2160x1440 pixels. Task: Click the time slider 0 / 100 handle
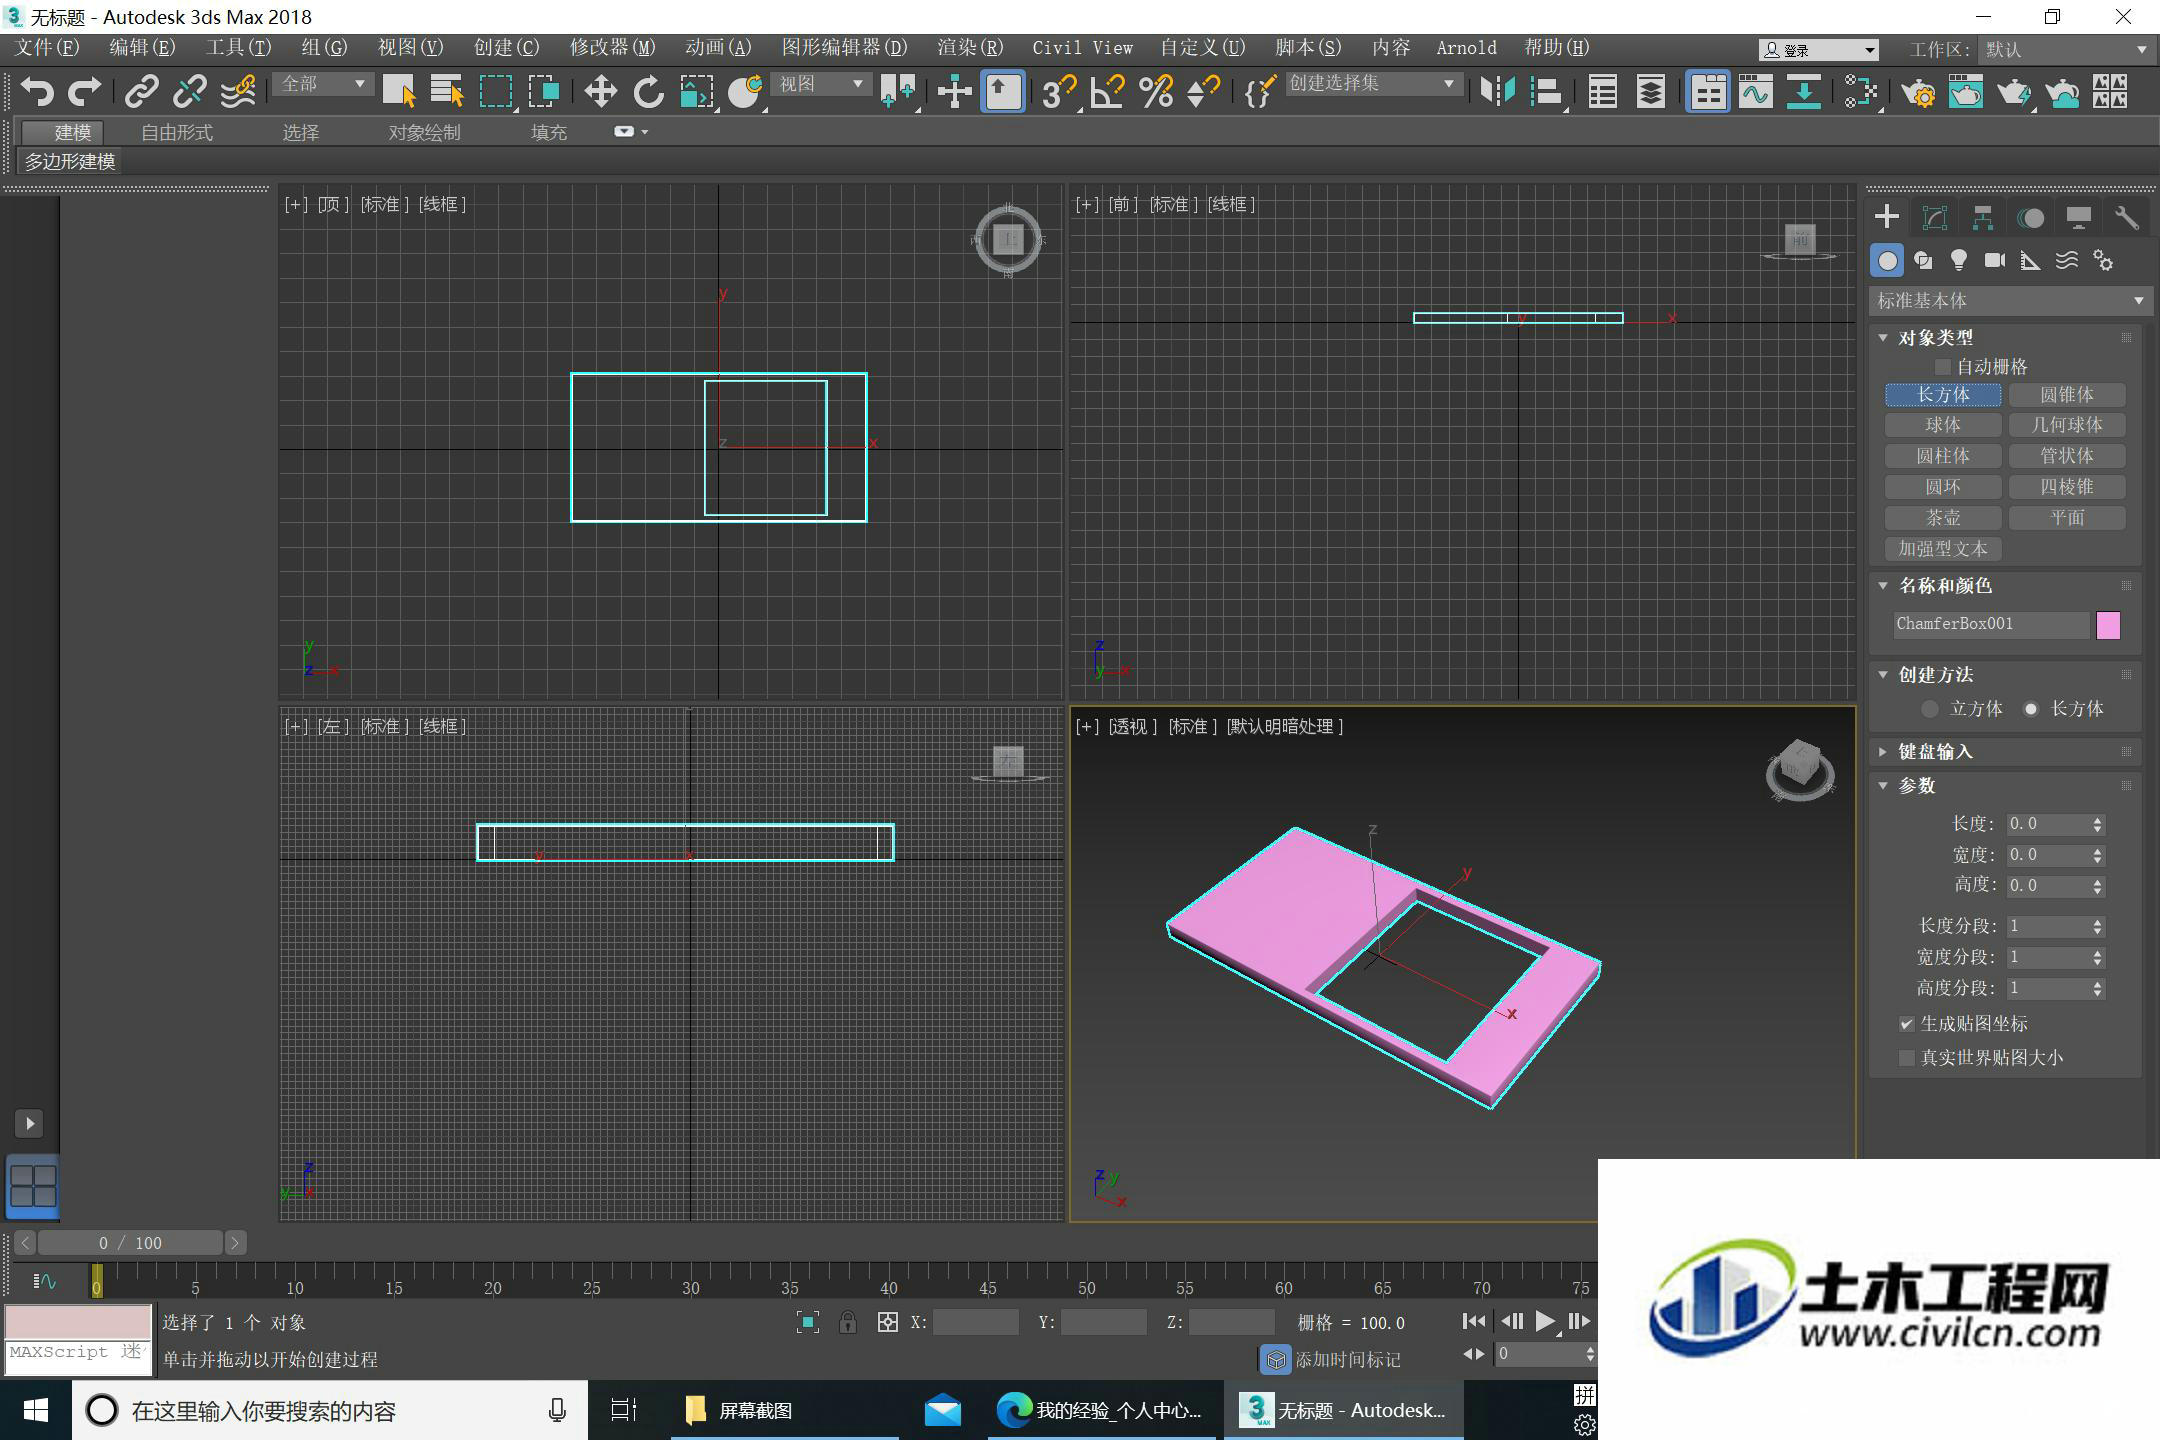click(130, 1243)
